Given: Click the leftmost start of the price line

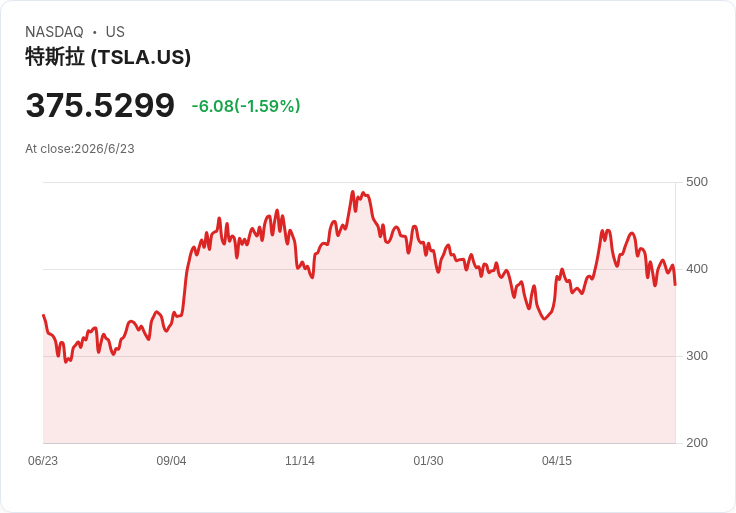Looking at the screenshot, I should pos(44,315).
